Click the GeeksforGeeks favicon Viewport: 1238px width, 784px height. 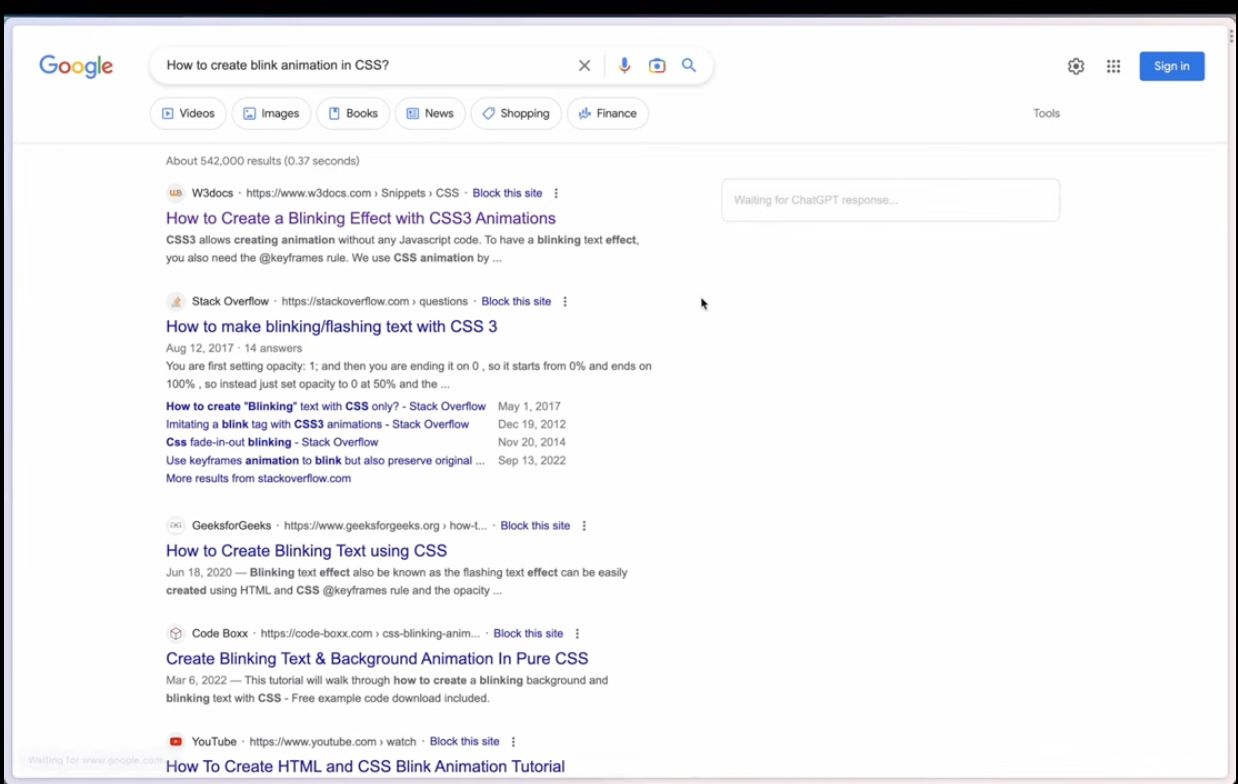tap(176, 525)
